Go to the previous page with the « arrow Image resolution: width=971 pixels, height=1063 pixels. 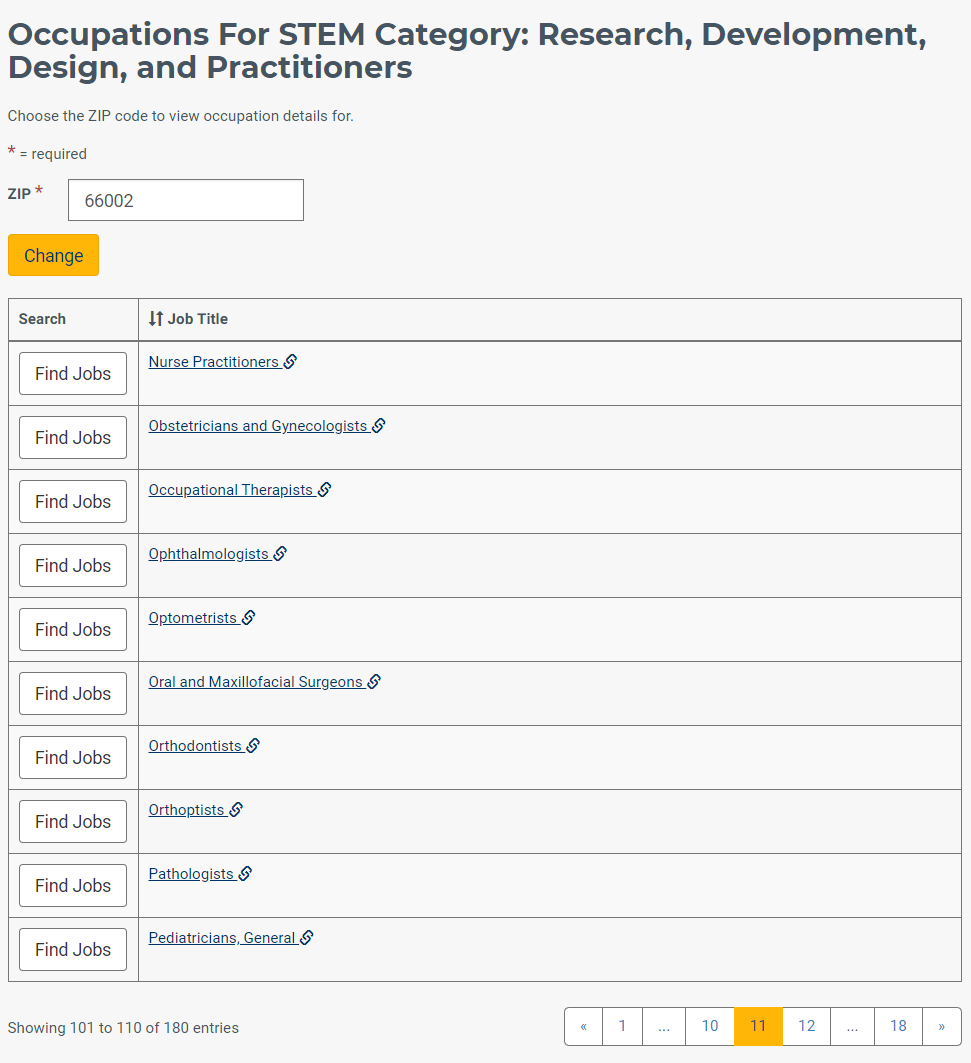pos(583,1026)
